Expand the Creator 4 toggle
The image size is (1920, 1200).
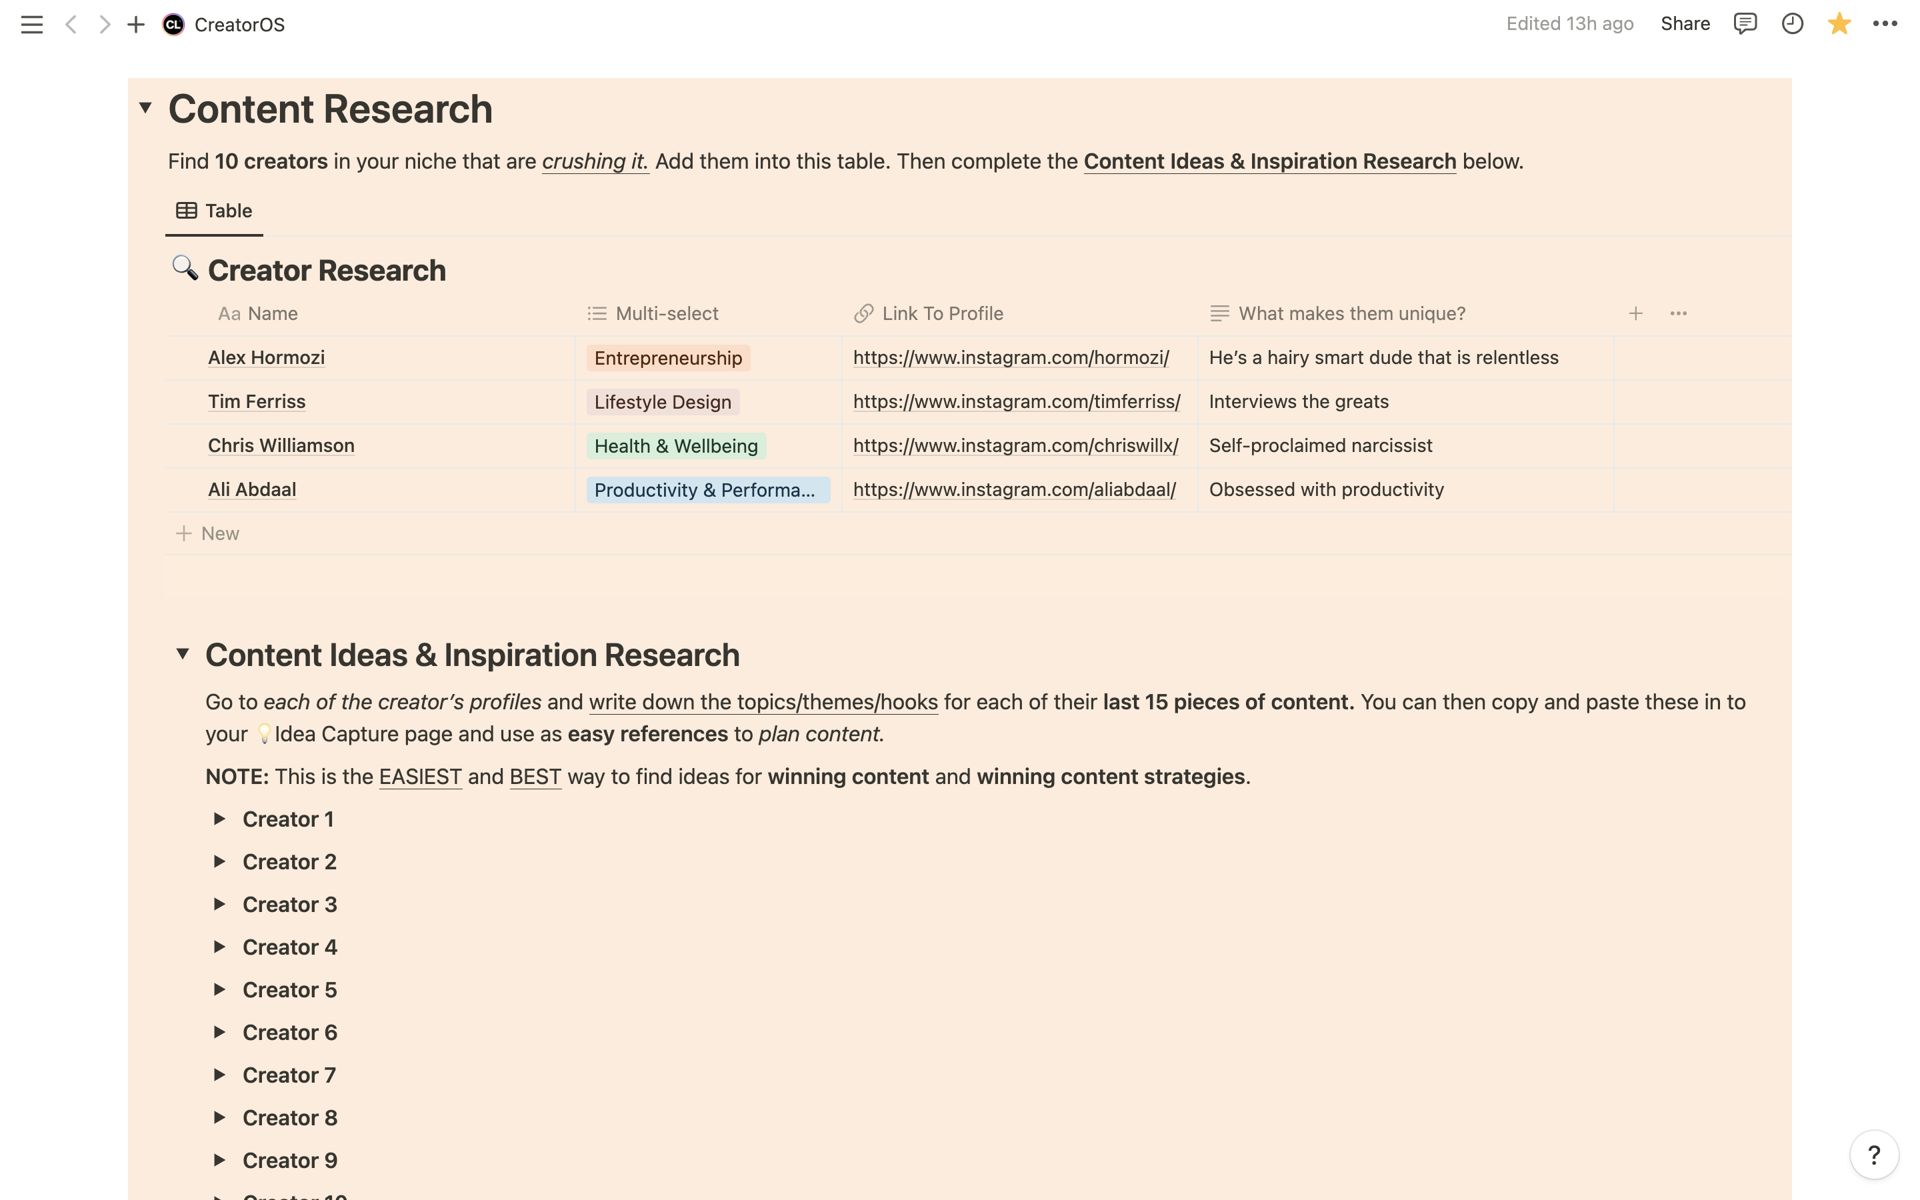point(219,947)
